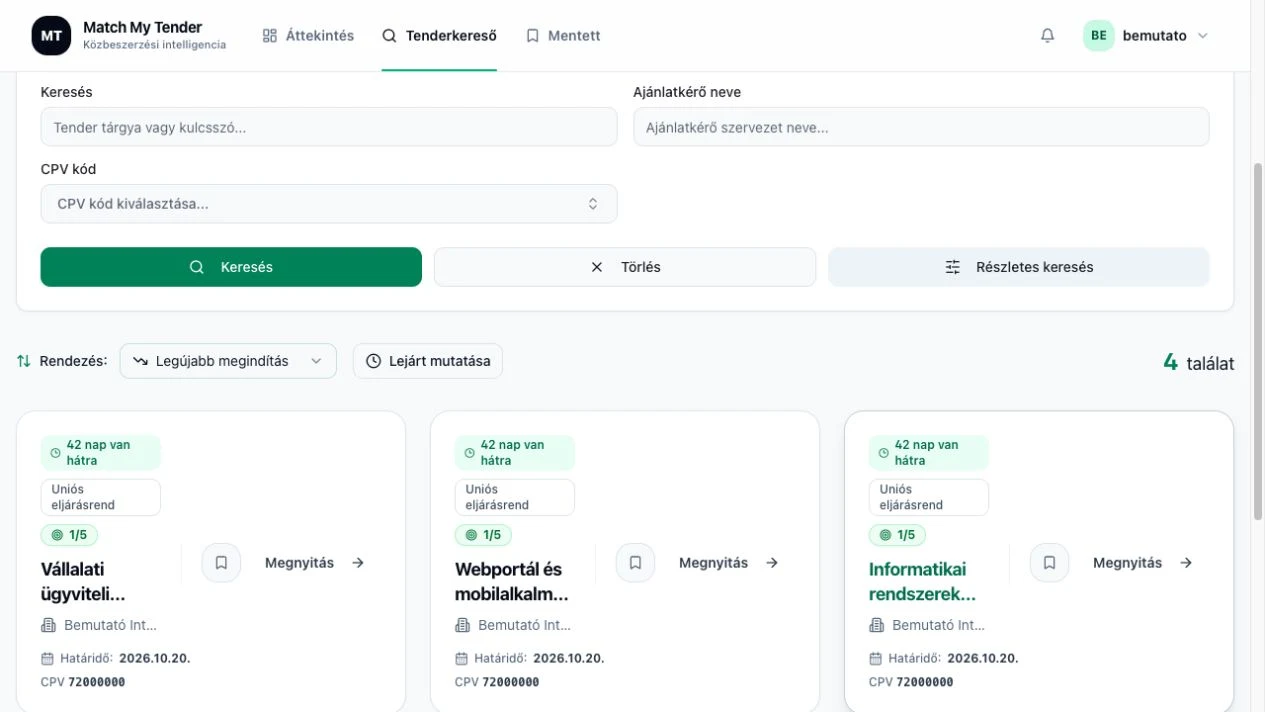Bookmark the Webportál és mobilalkalm tender
Viewport: 1265px width, 712px height.
635,563
